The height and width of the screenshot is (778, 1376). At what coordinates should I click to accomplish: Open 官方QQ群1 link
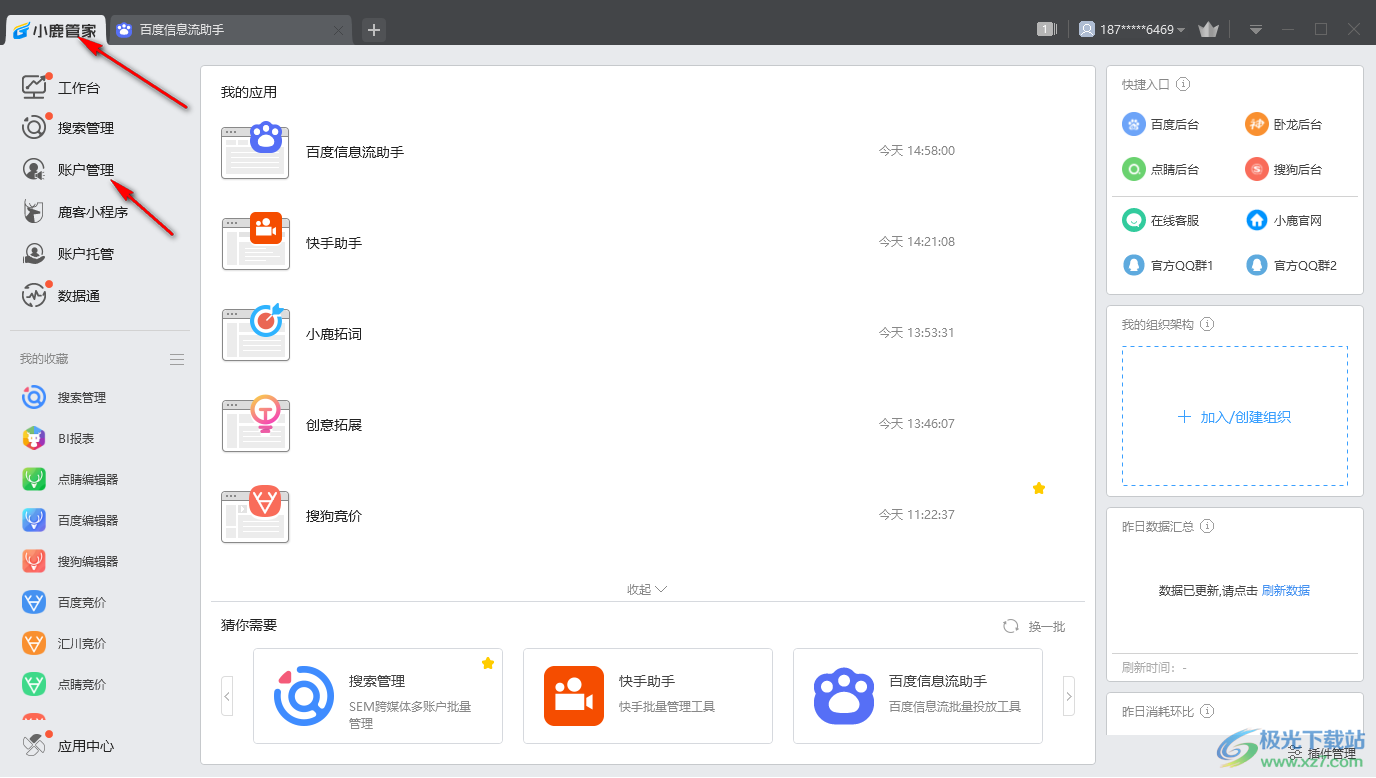(1168, 265)
